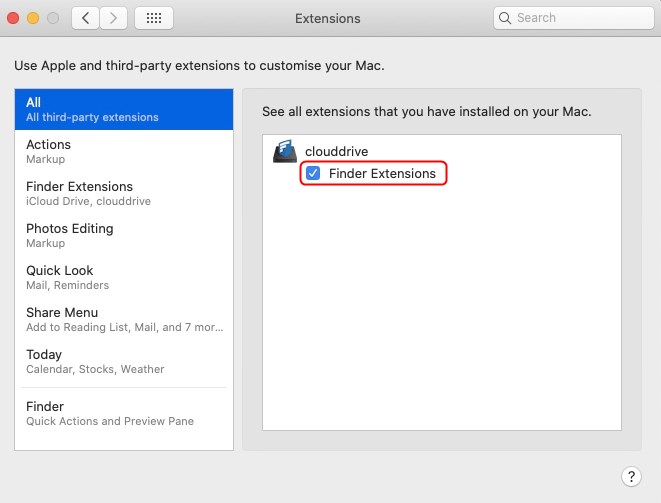Select the All extensions category

[x=124, y=109]
